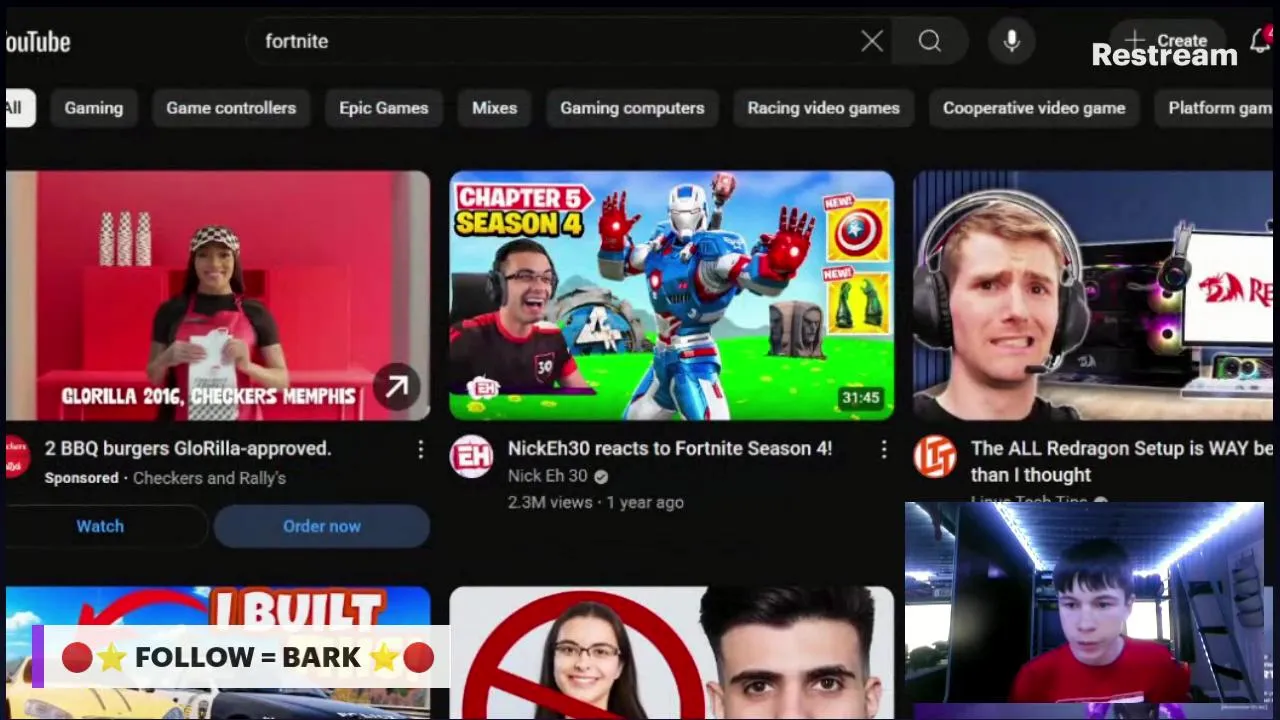Visit the Linus Tech Tips channel avatar

[x=934, y=456]
